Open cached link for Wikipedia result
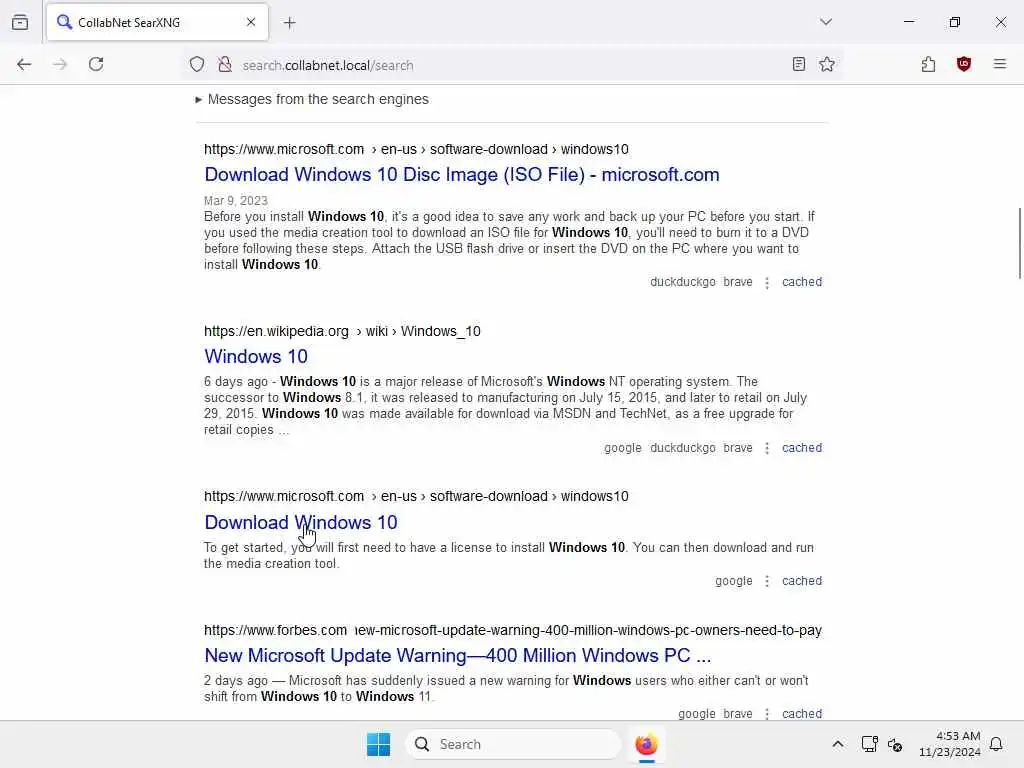Screen dimensions: 1024x768 [802, 448]
